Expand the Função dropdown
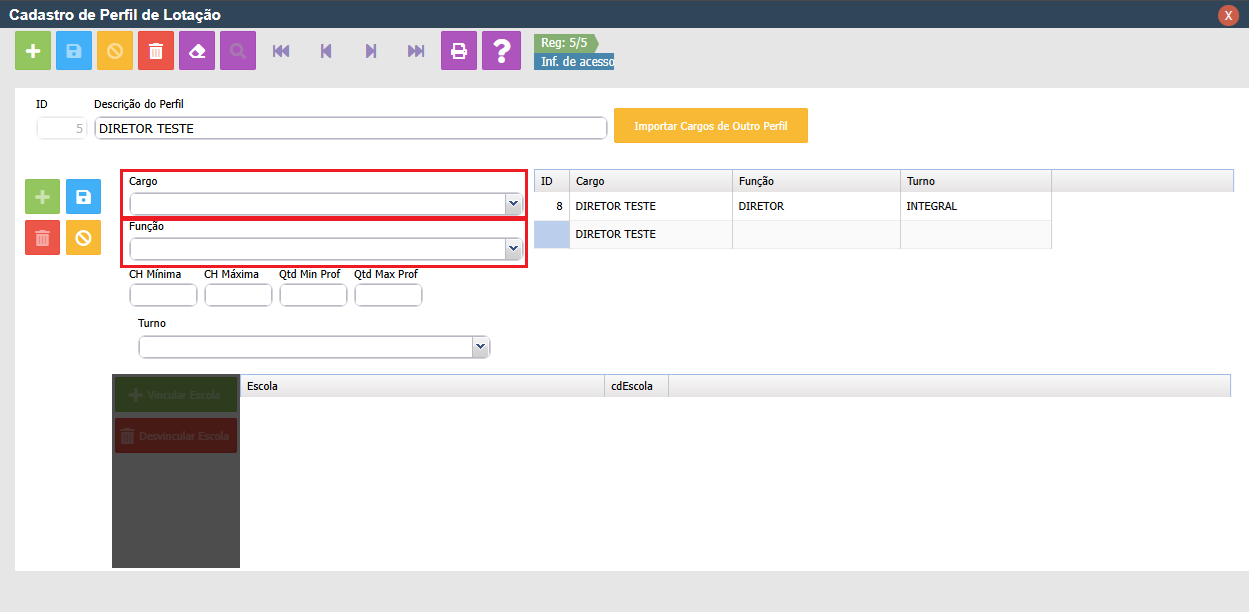 (513, 249)
